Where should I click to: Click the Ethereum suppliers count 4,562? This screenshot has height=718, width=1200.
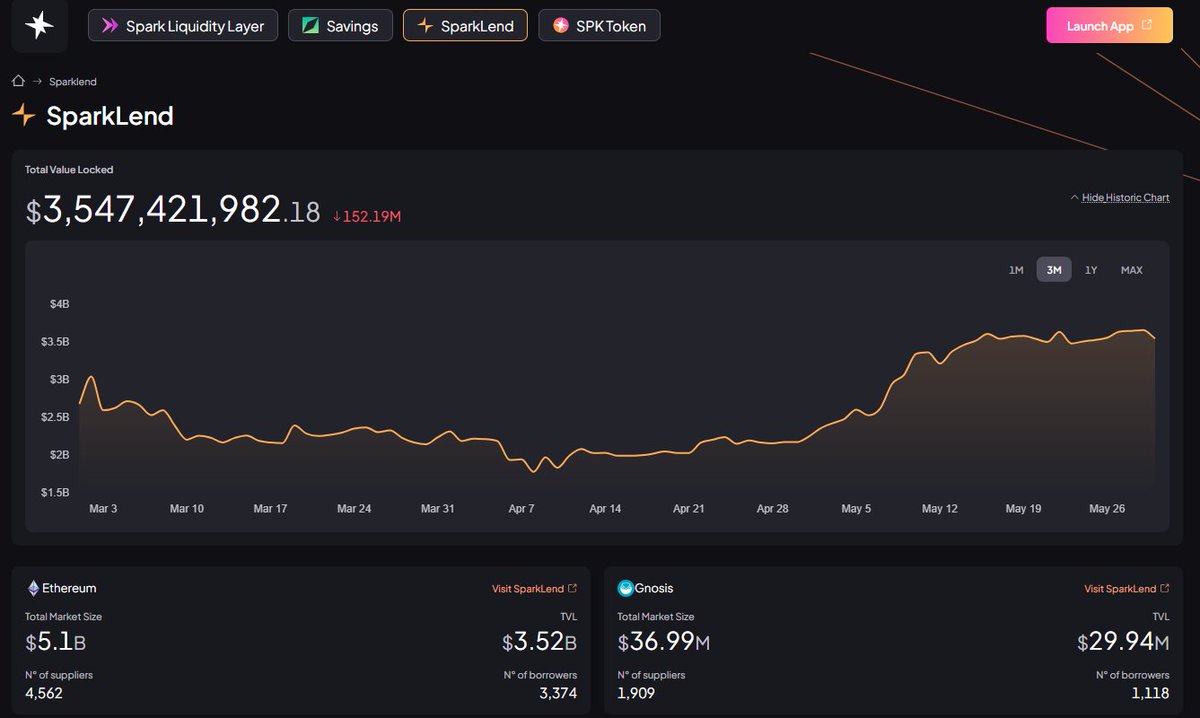pyautogui.click(x=44, y=693)
